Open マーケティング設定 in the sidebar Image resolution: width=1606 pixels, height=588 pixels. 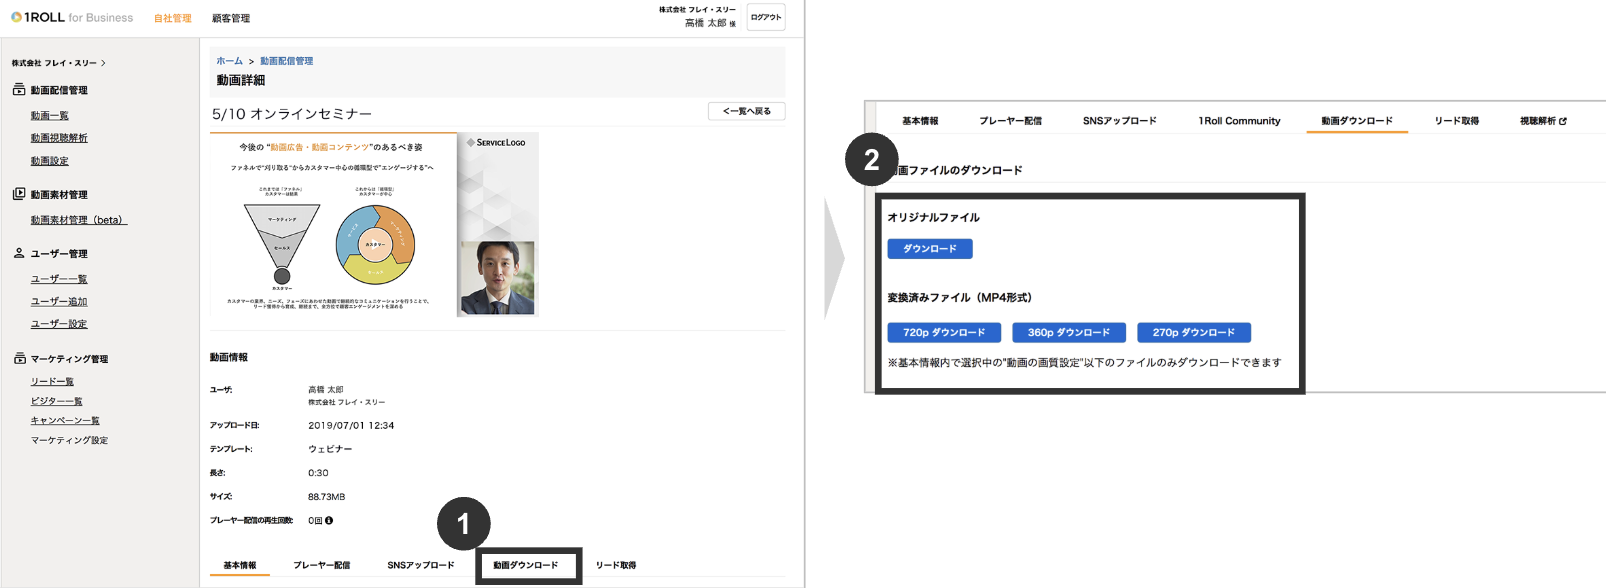69,440
